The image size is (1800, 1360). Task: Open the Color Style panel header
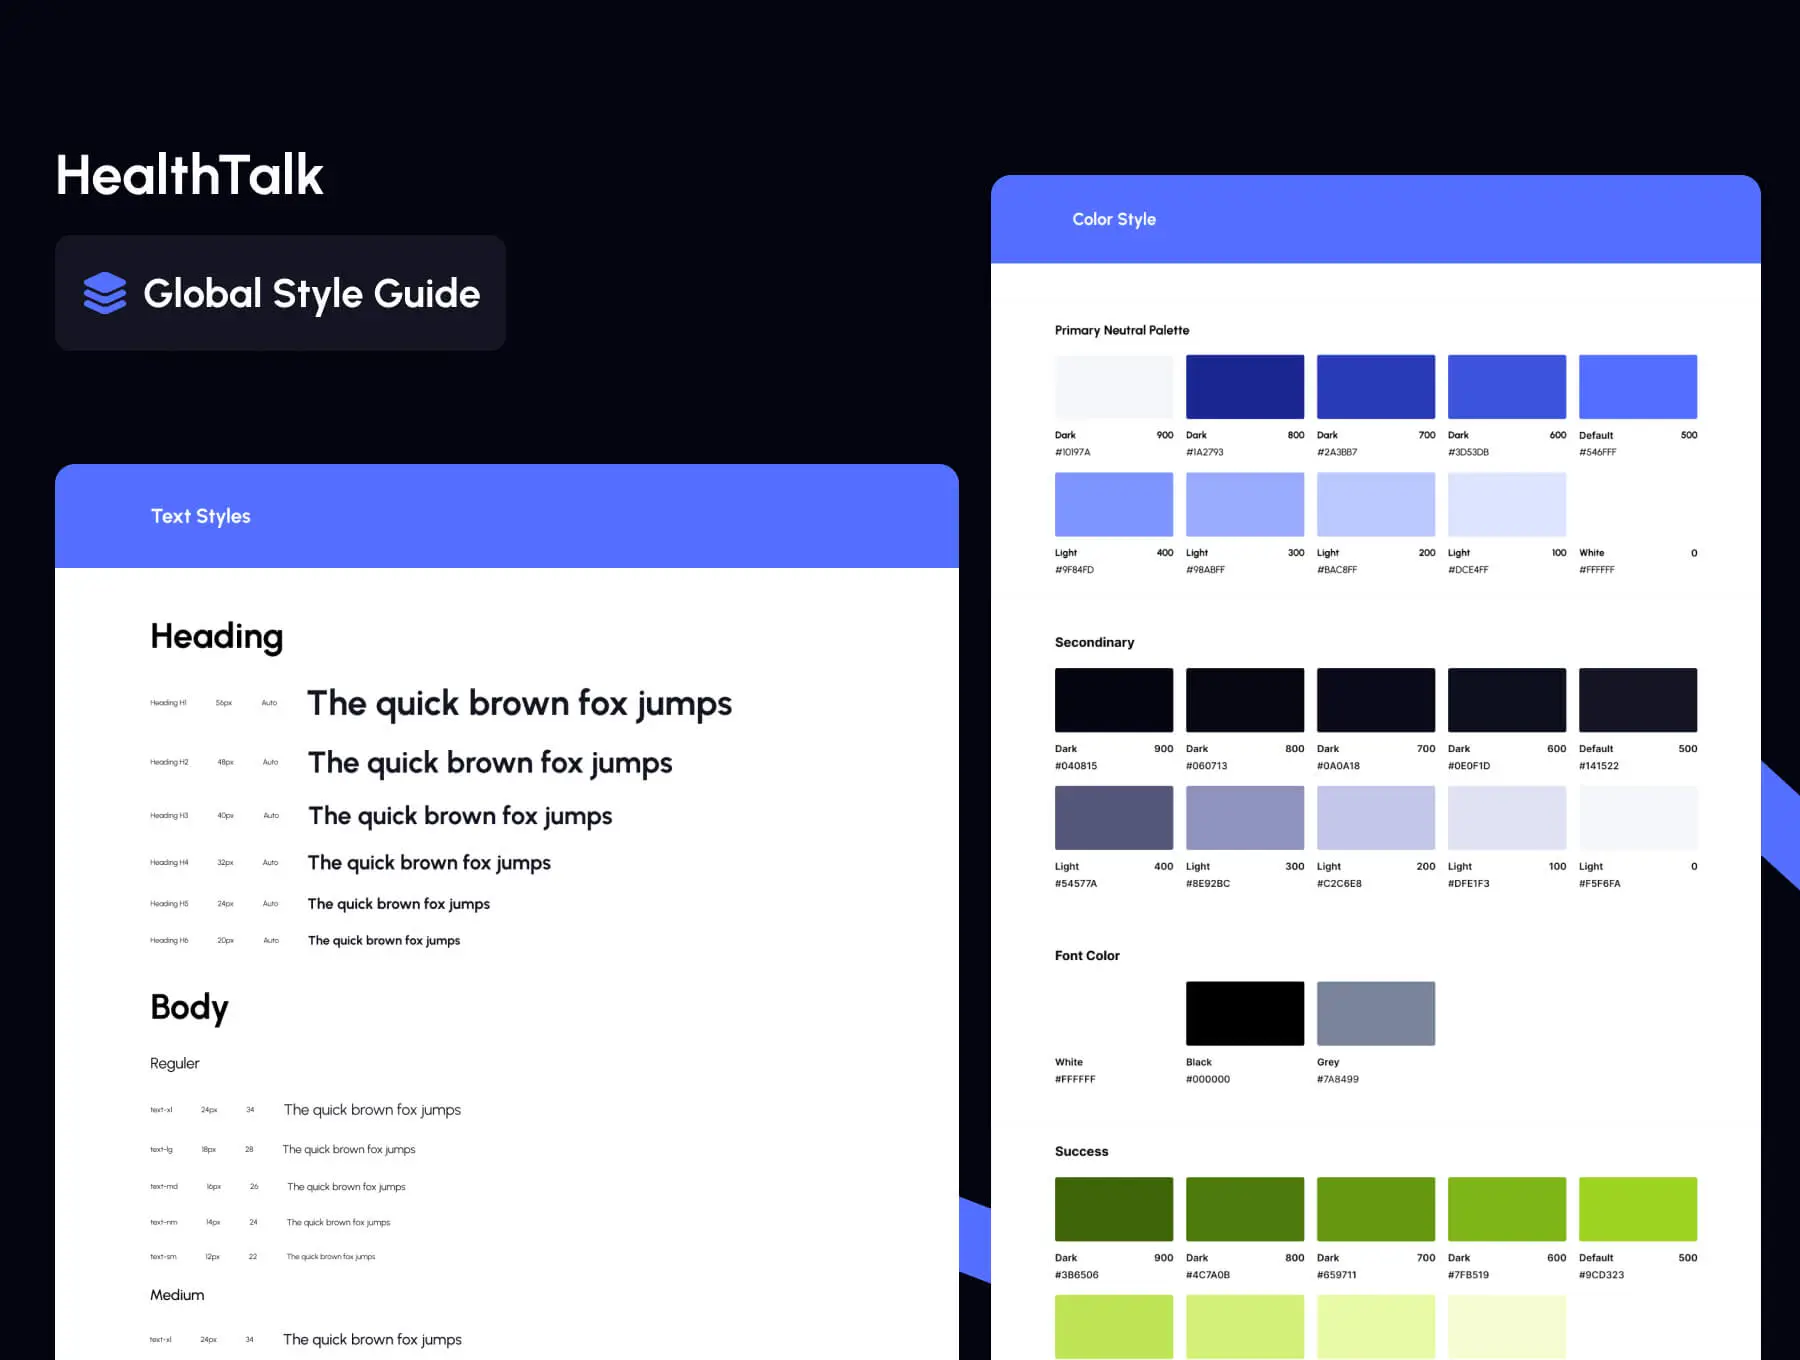click(1375, 219)
